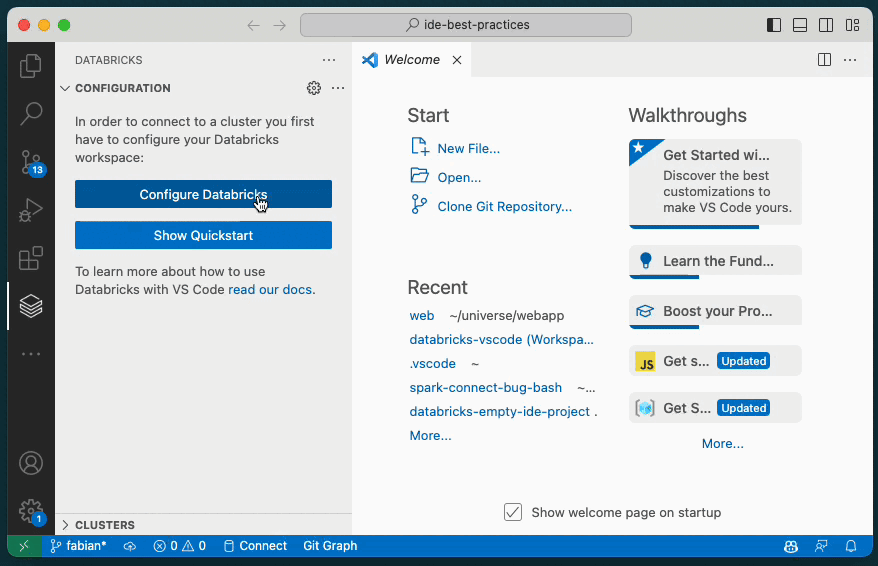
Task: Open recent databricks-empty-ide-project
Action: click(499, 411)
